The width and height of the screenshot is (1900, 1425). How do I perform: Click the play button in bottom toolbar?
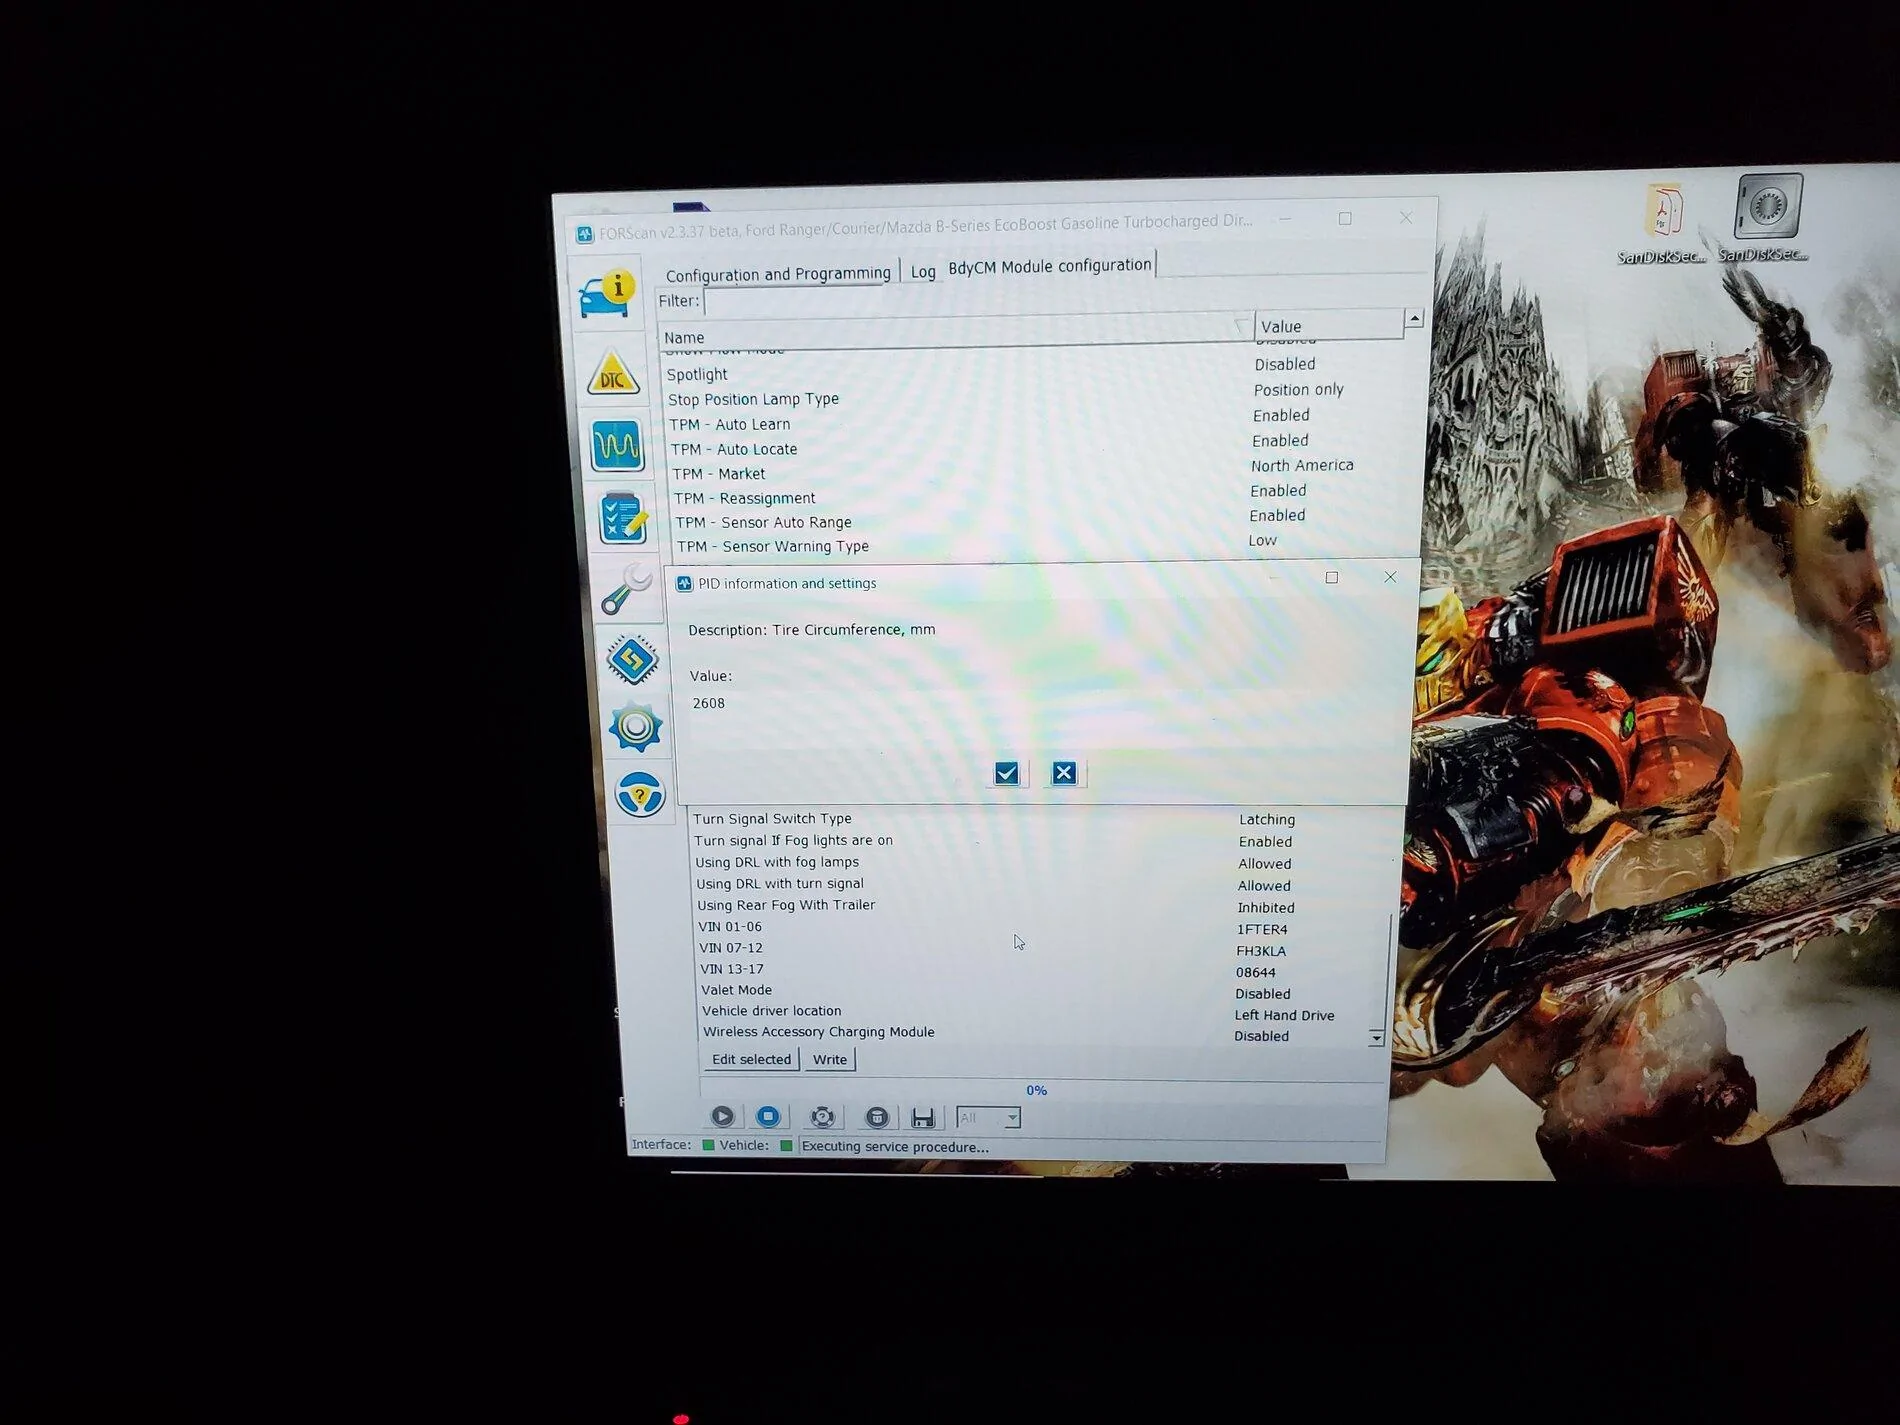722,1116
